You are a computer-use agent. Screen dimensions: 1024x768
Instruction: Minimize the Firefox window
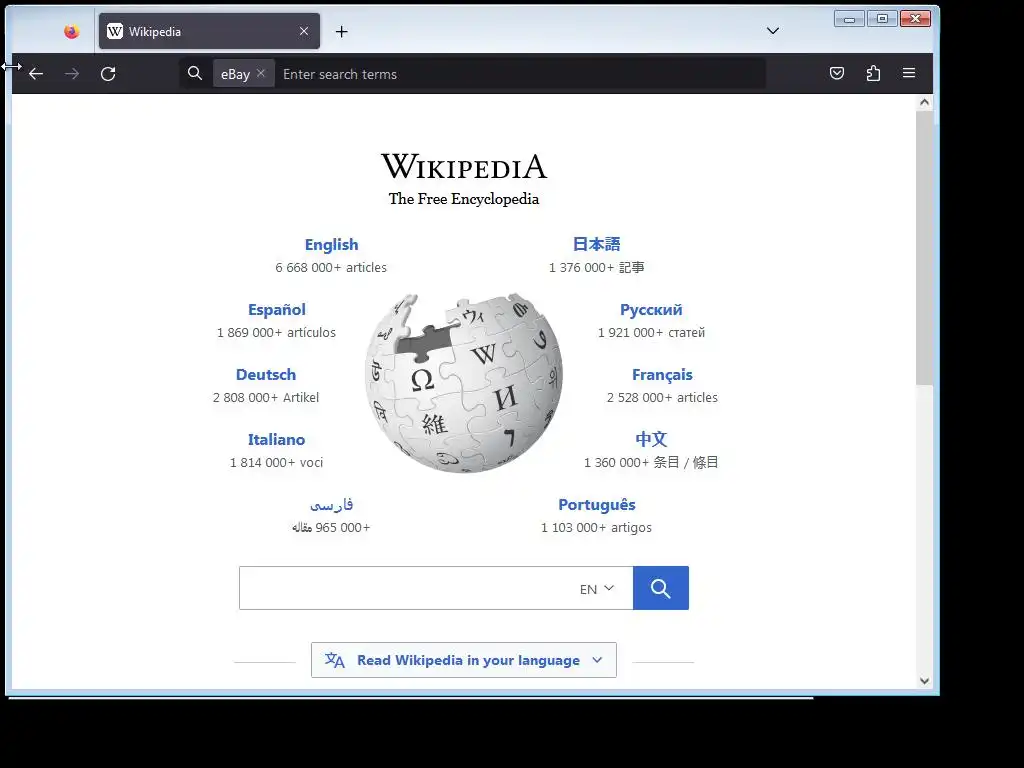click(x=849, y=18)
